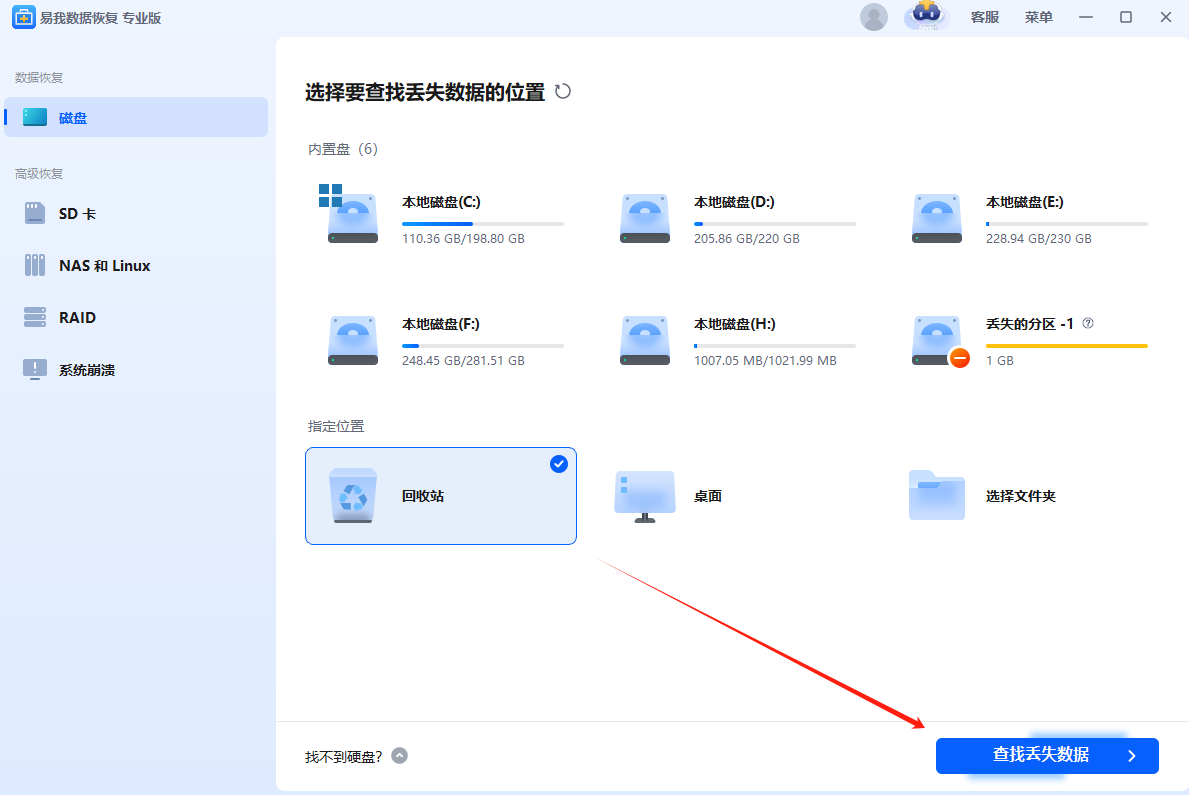This screenshot has height=795, width=1189.
Task: Open NAS 和 Linux recovery in sidebar
Action: pyautogui.click(x=104, y=266)
